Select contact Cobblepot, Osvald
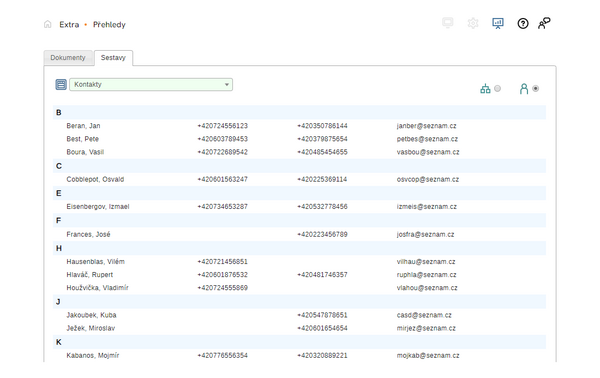The height and width of the screenshot is (378, 600). tap(95, 179)
